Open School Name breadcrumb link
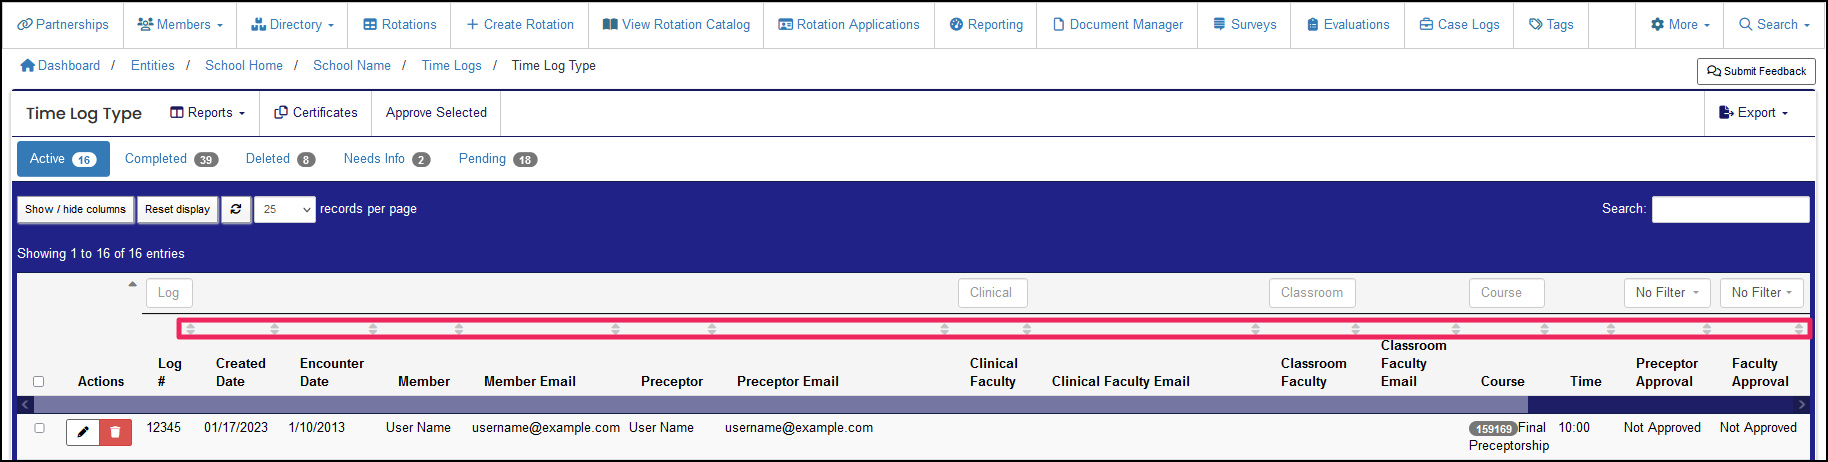Viewport: 1828px width, 462px height. [x=352, y=65]
